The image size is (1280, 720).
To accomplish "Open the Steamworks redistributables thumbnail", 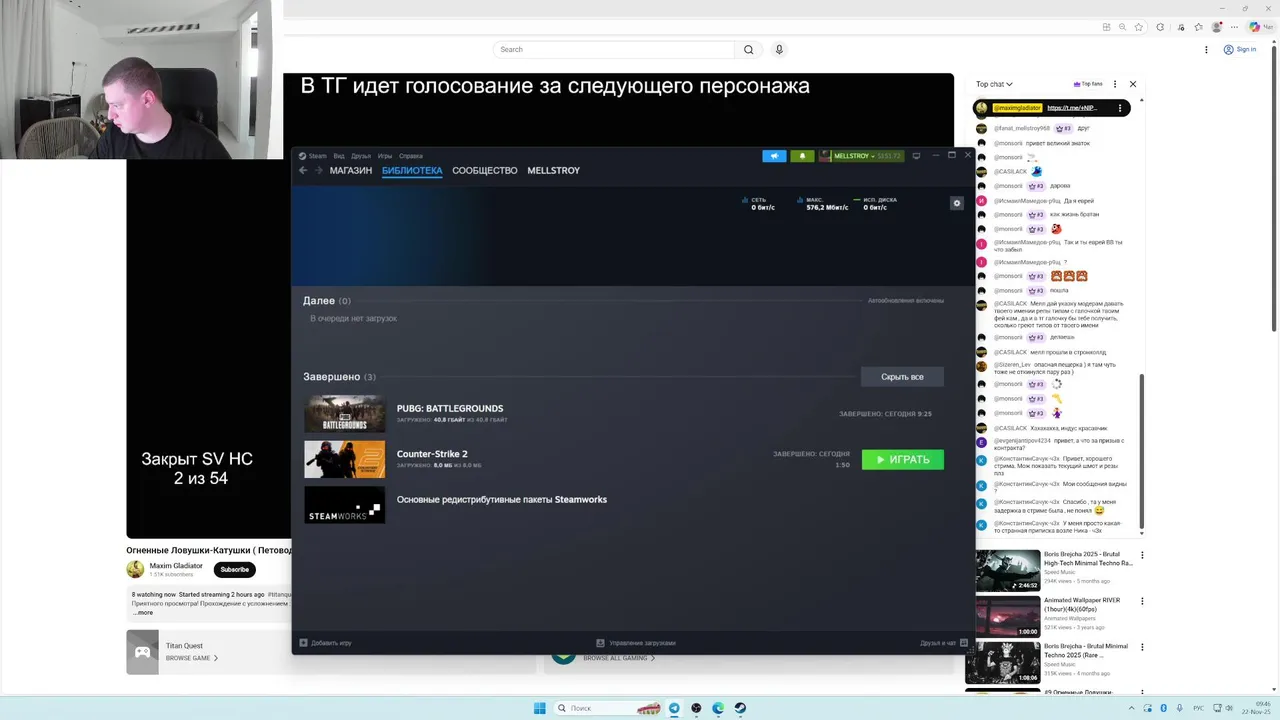I will (345, 505).
